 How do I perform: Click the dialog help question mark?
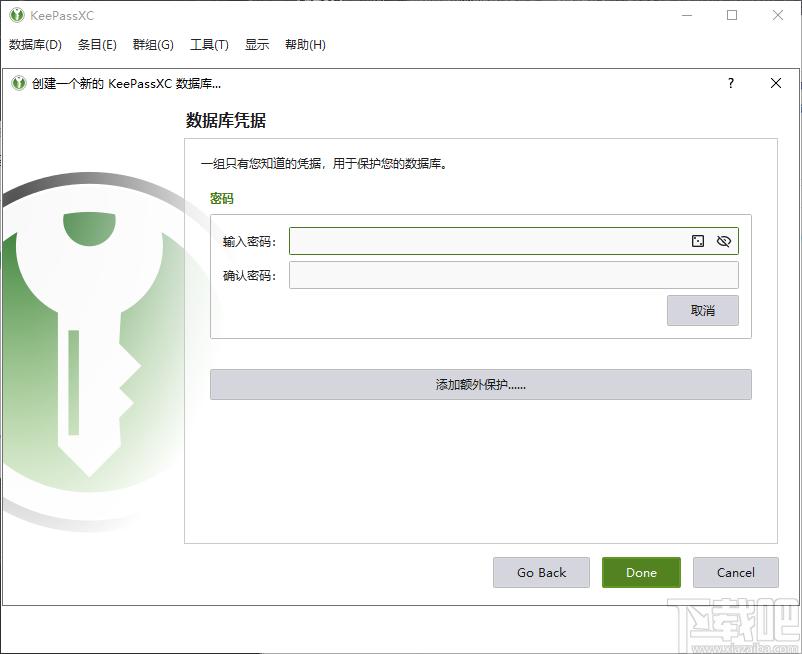pyautogui.click(x=731, y=83)
